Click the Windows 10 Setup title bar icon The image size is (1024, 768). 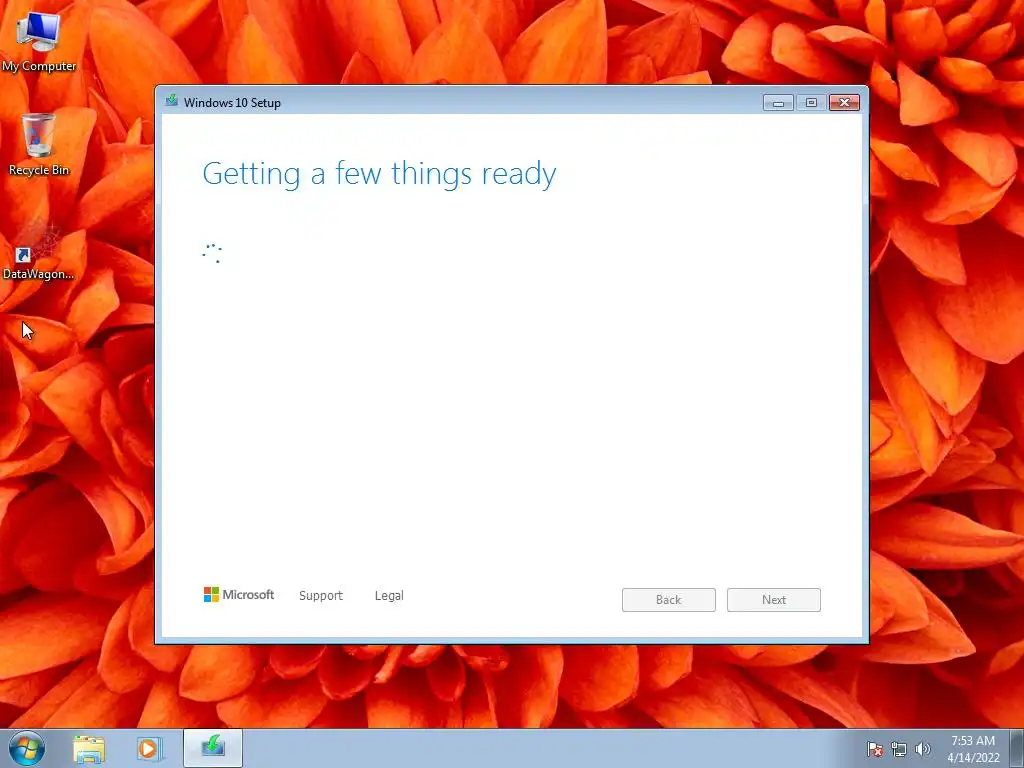tap(172, 101)
